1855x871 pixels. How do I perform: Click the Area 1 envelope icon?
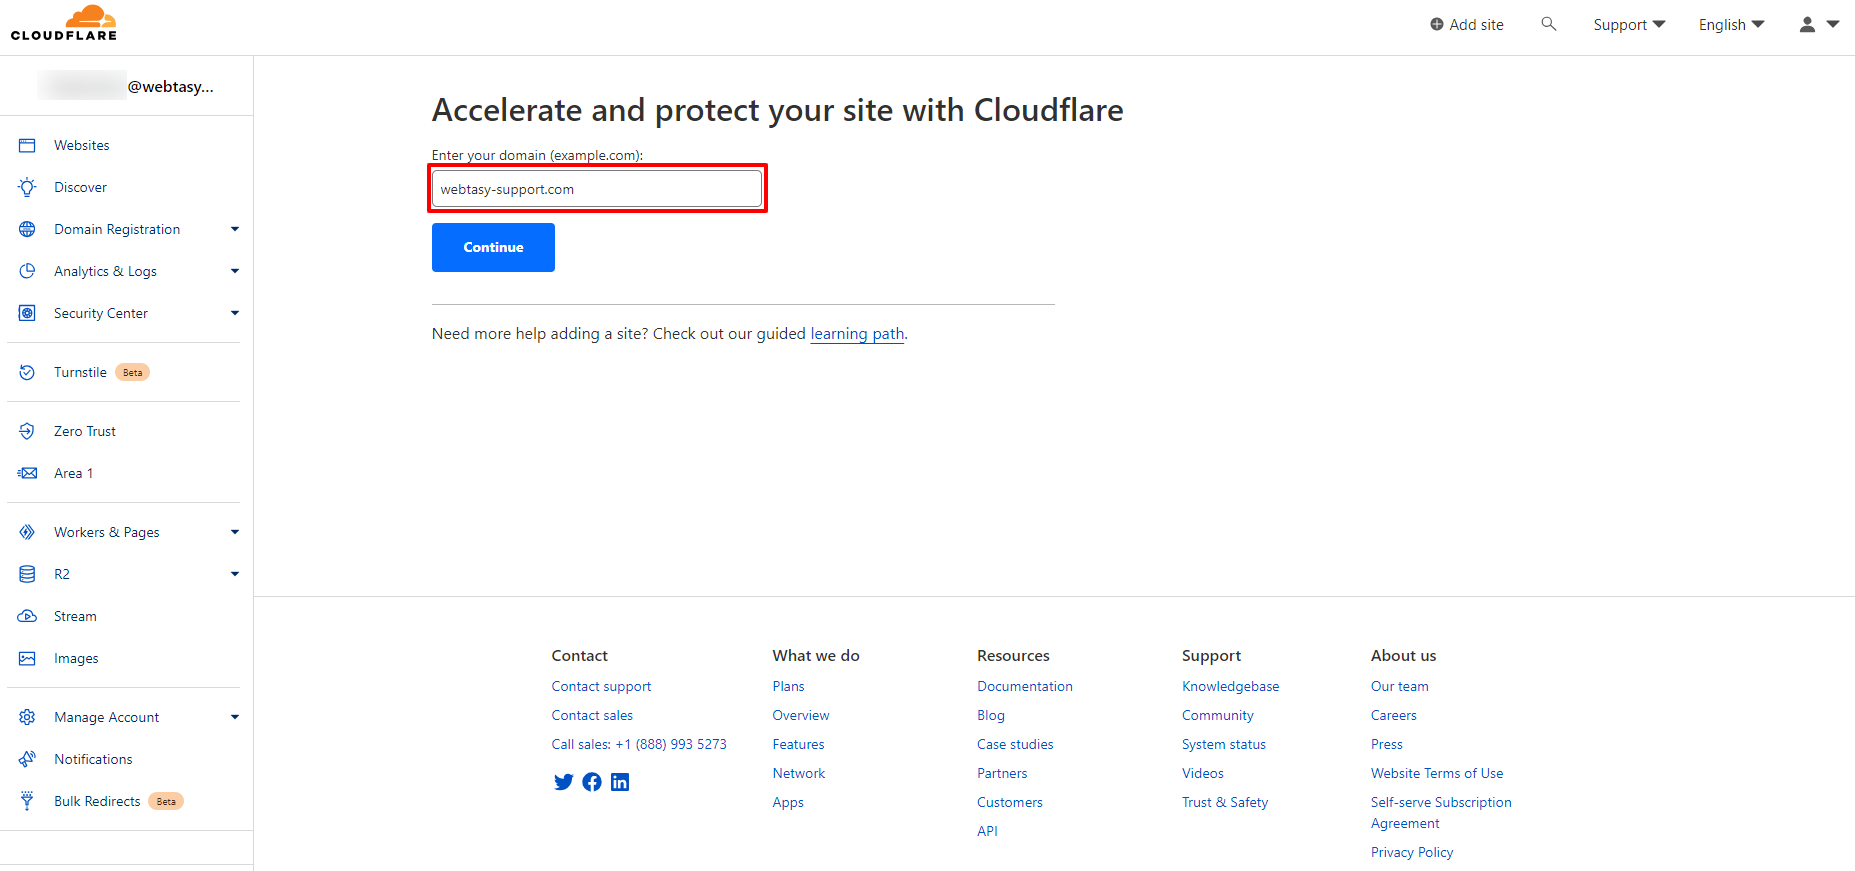pos(27,473)
